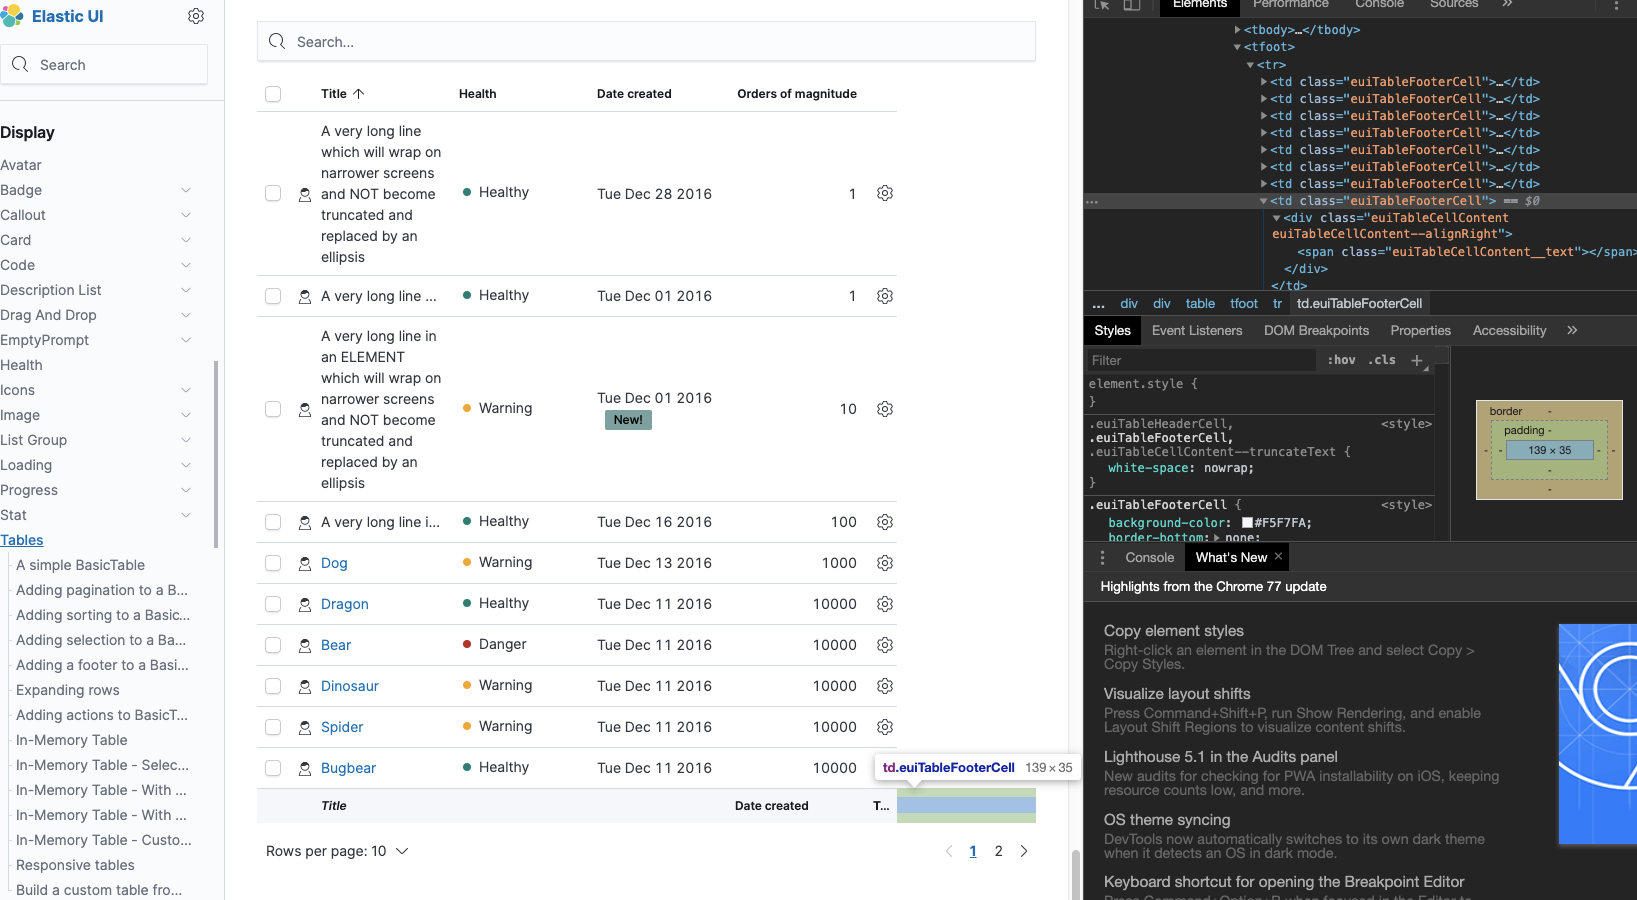Click the new style rule plus icon

point(1417,360)
